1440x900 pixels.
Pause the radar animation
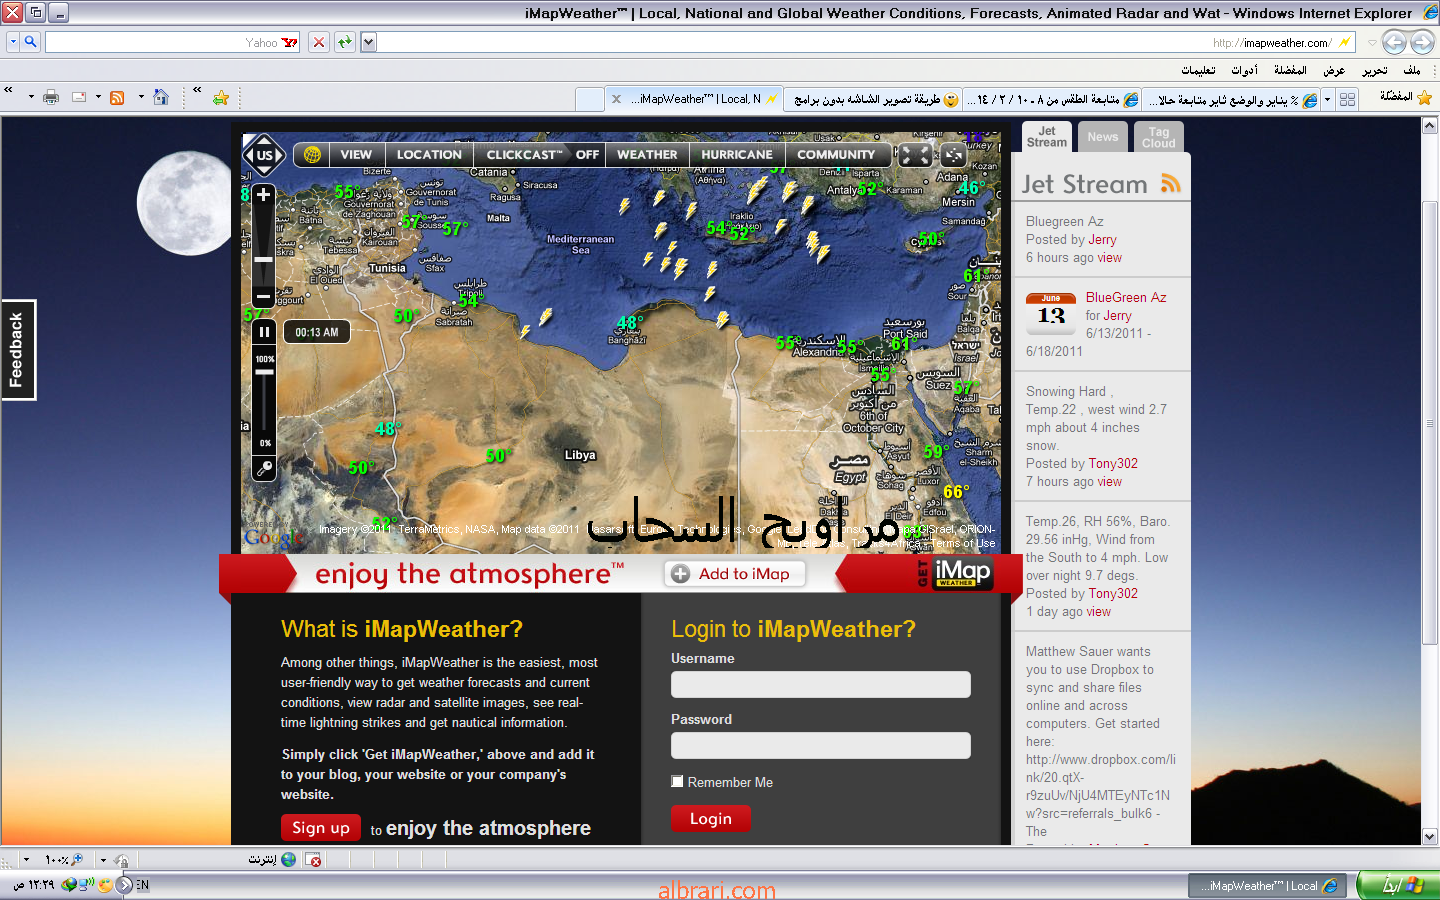(x=264, y=332)
